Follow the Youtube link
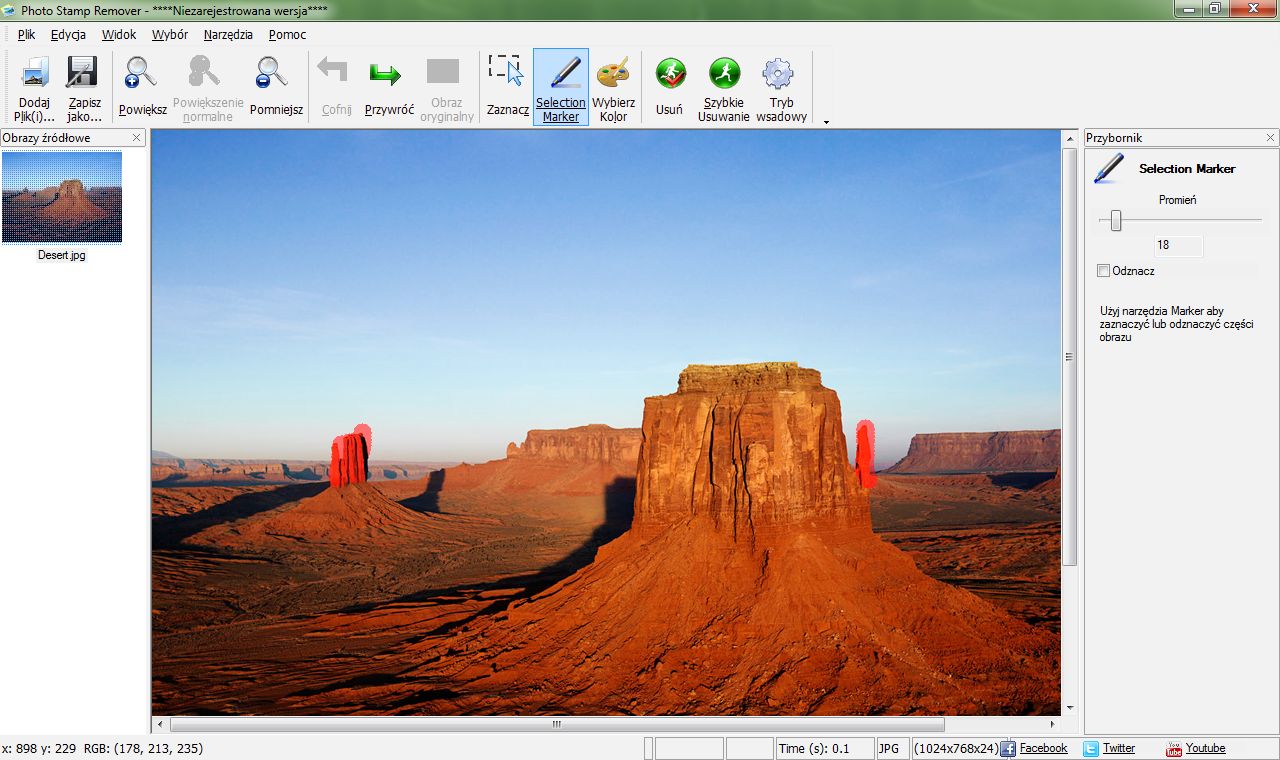1280x760 pixels. [1205, 748]
